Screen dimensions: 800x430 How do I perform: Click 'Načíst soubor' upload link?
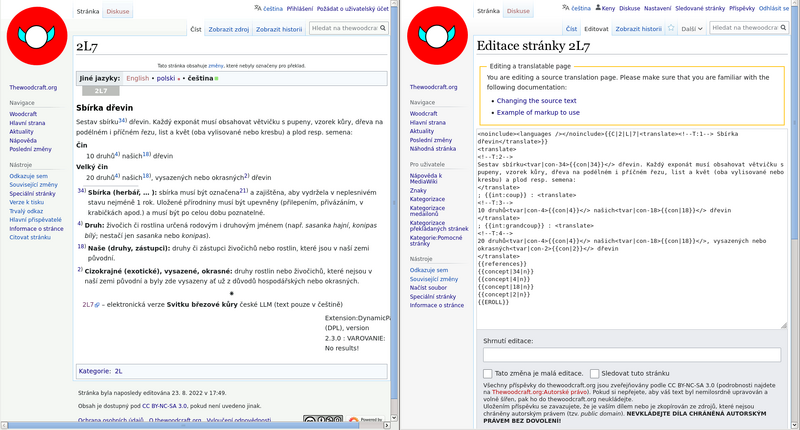click(x=428, y=288)
